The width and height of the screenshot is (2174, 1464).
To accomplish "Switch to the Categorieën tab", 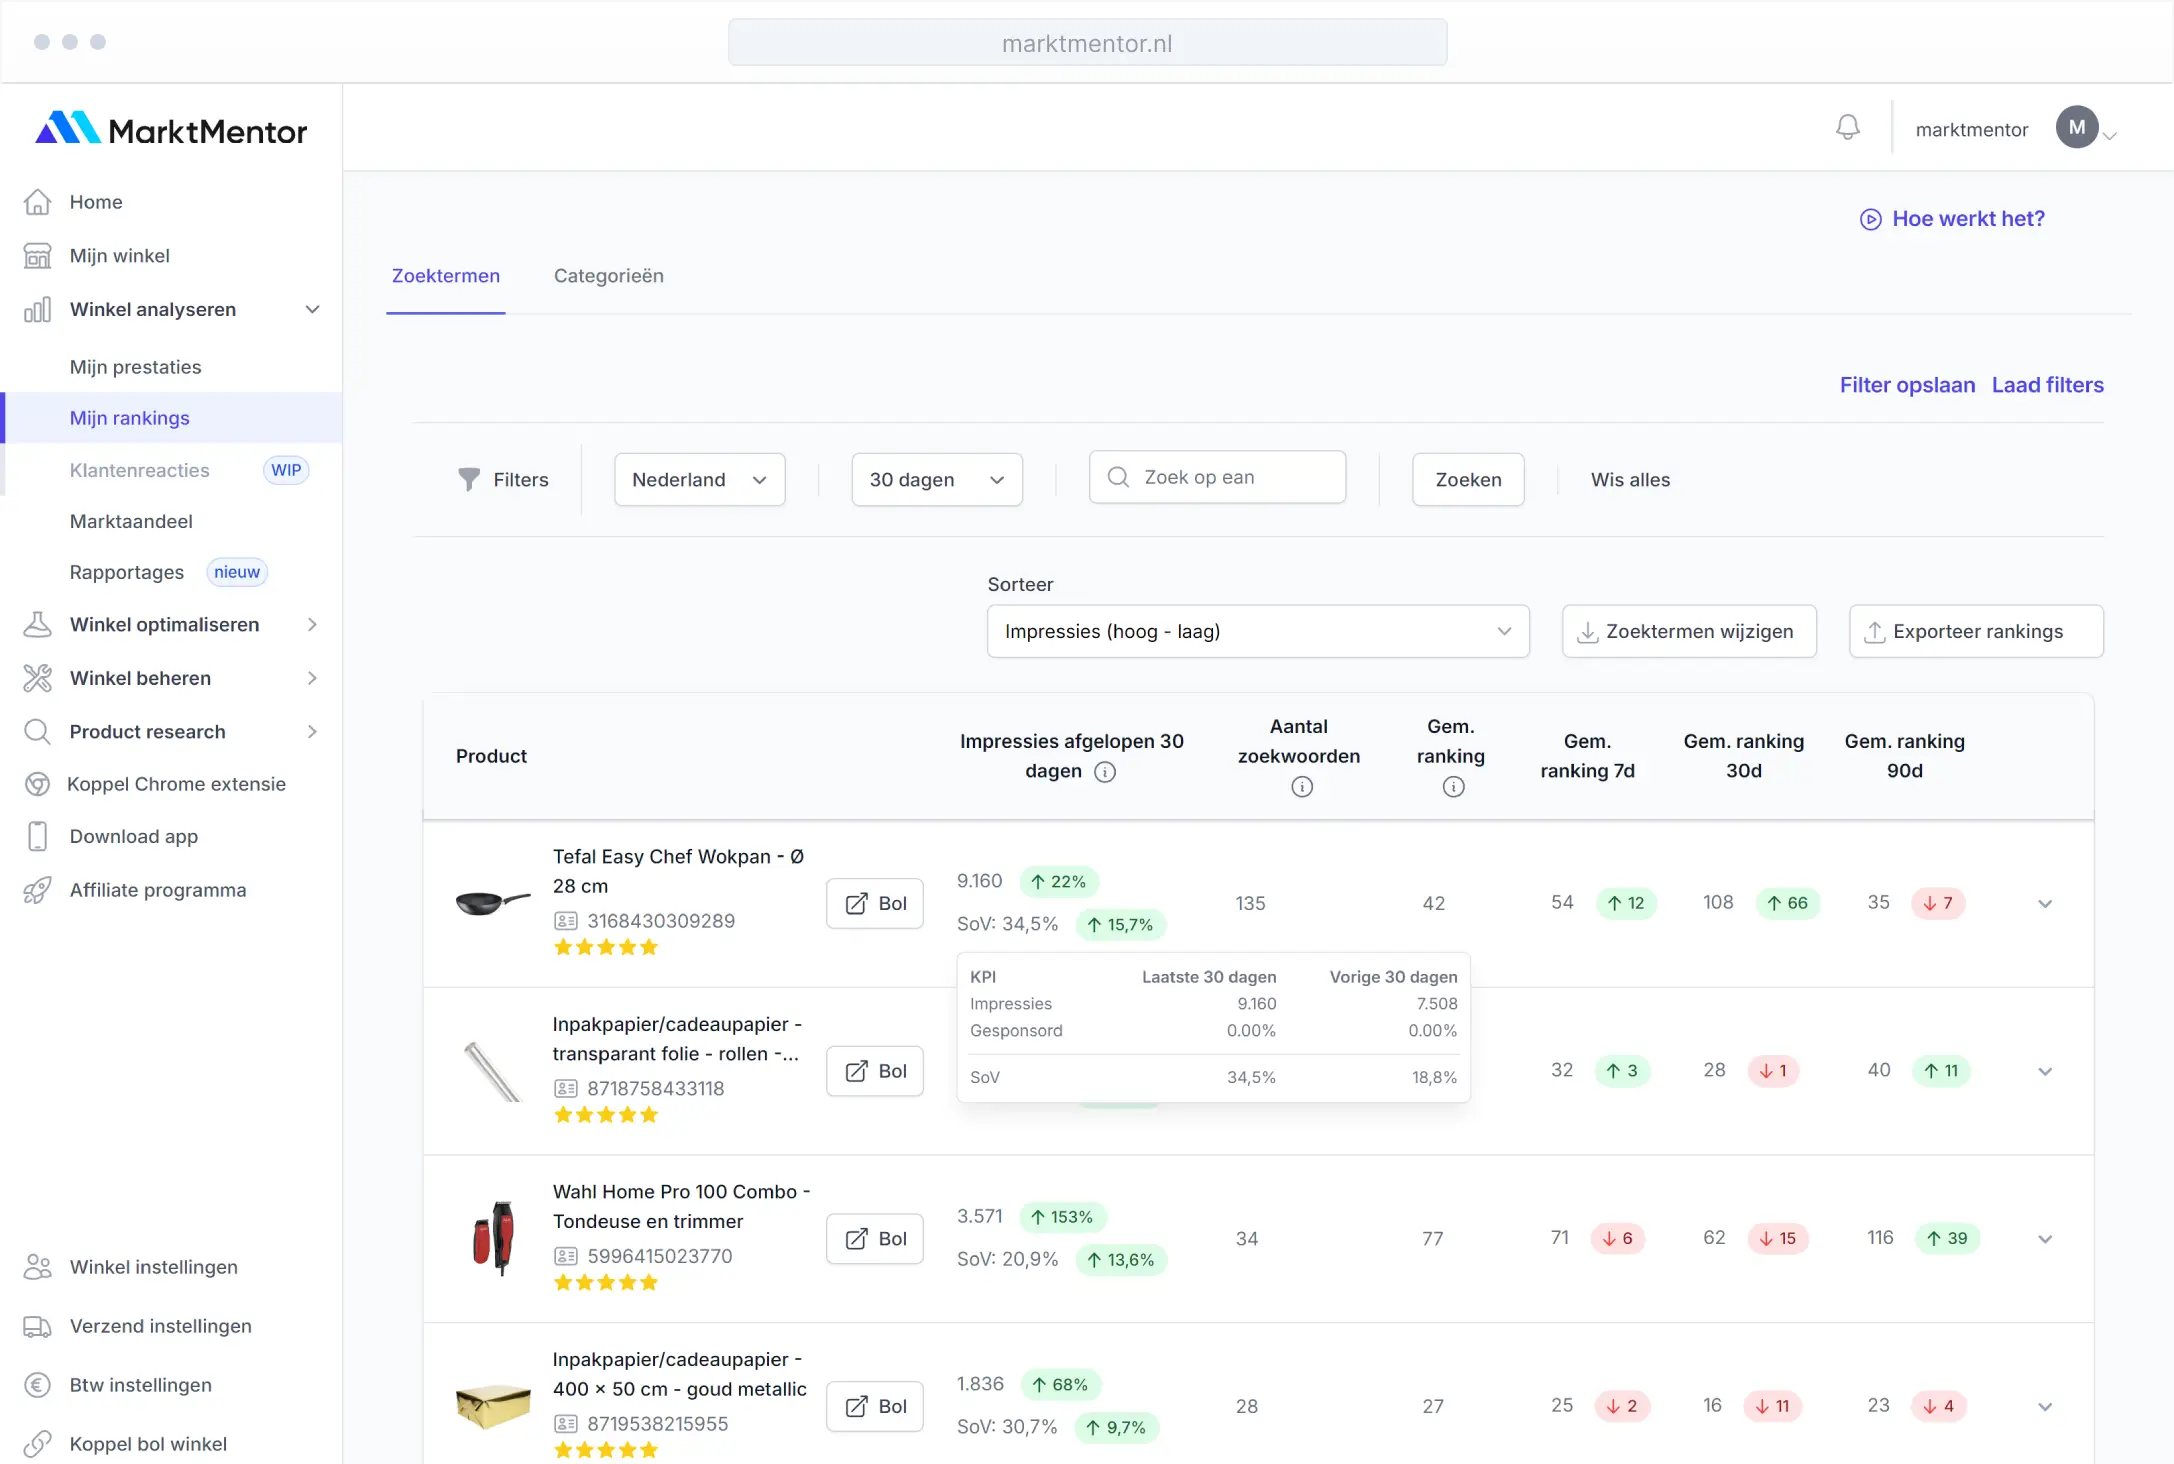I will [608, 276].
